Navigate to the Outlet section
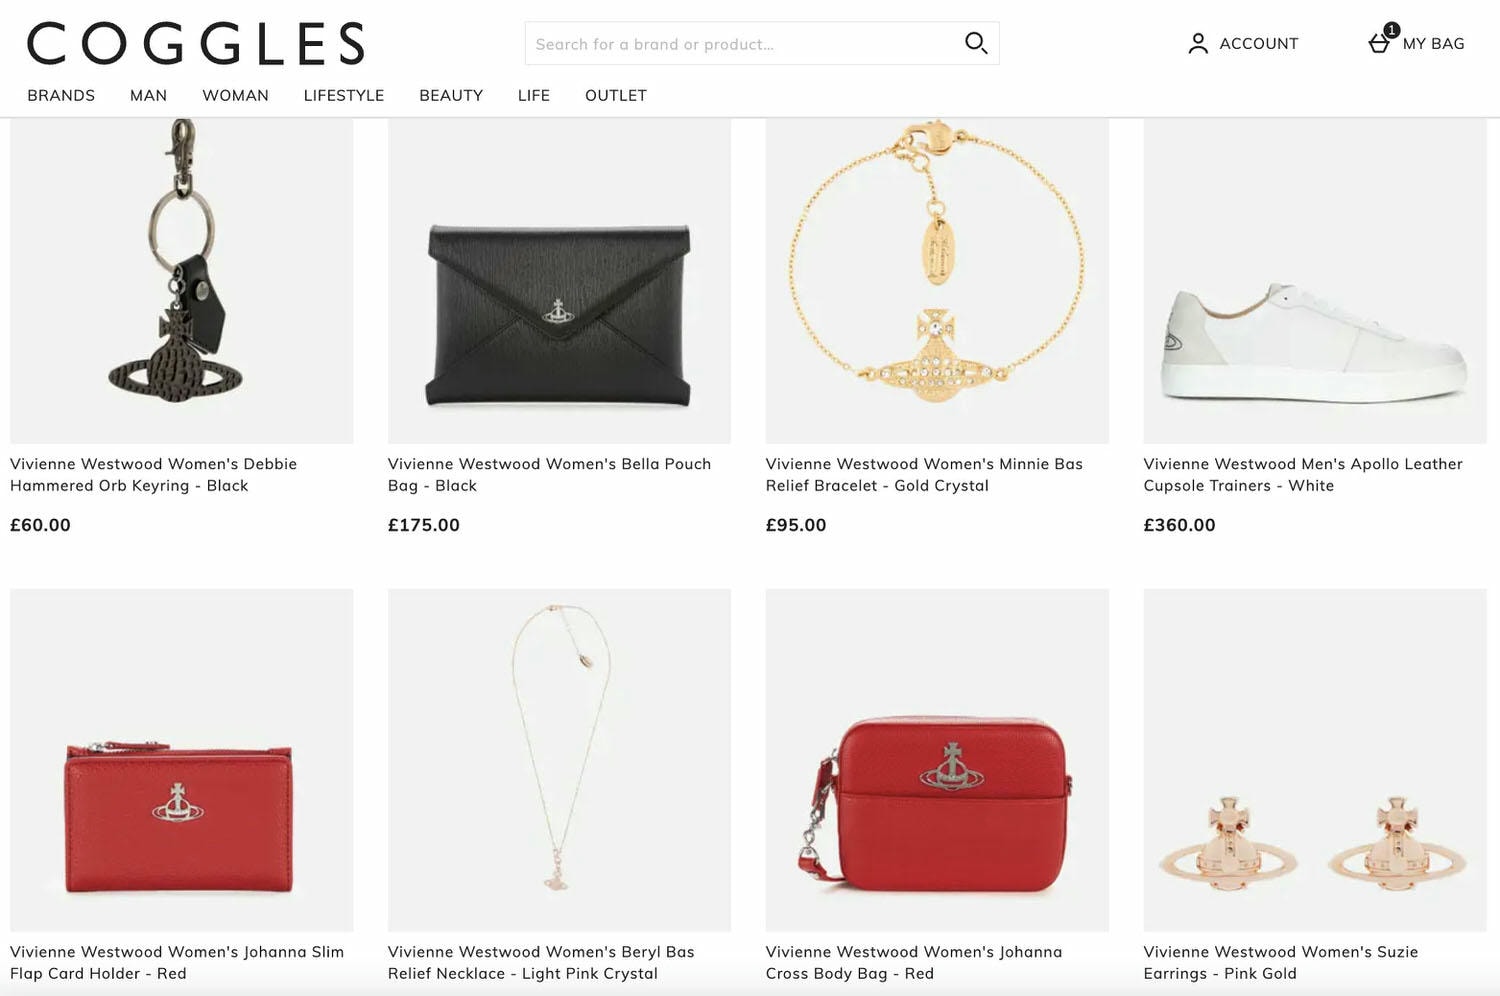1500x996 pixels. (x=616, y=95)
